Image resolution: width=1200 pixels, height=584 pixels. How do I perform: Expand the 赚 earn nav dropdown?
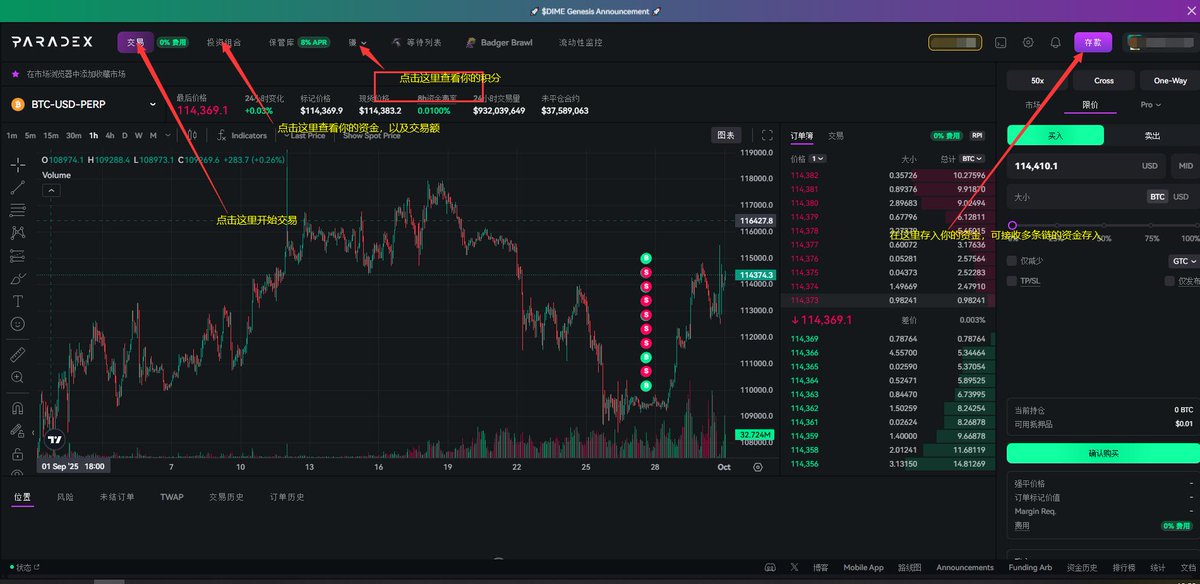point(358,43)
